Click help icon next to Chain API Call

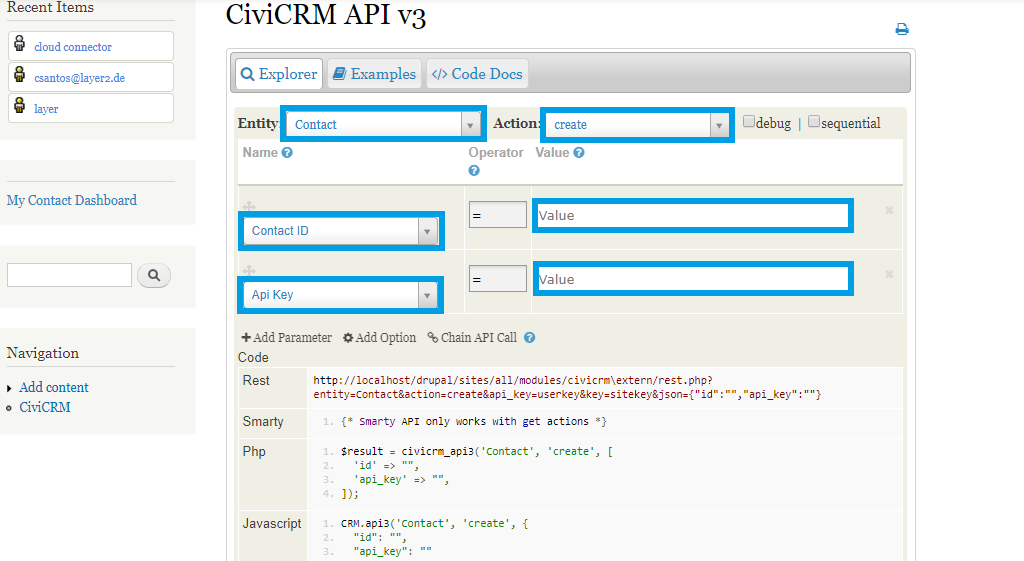click(530, 338)
